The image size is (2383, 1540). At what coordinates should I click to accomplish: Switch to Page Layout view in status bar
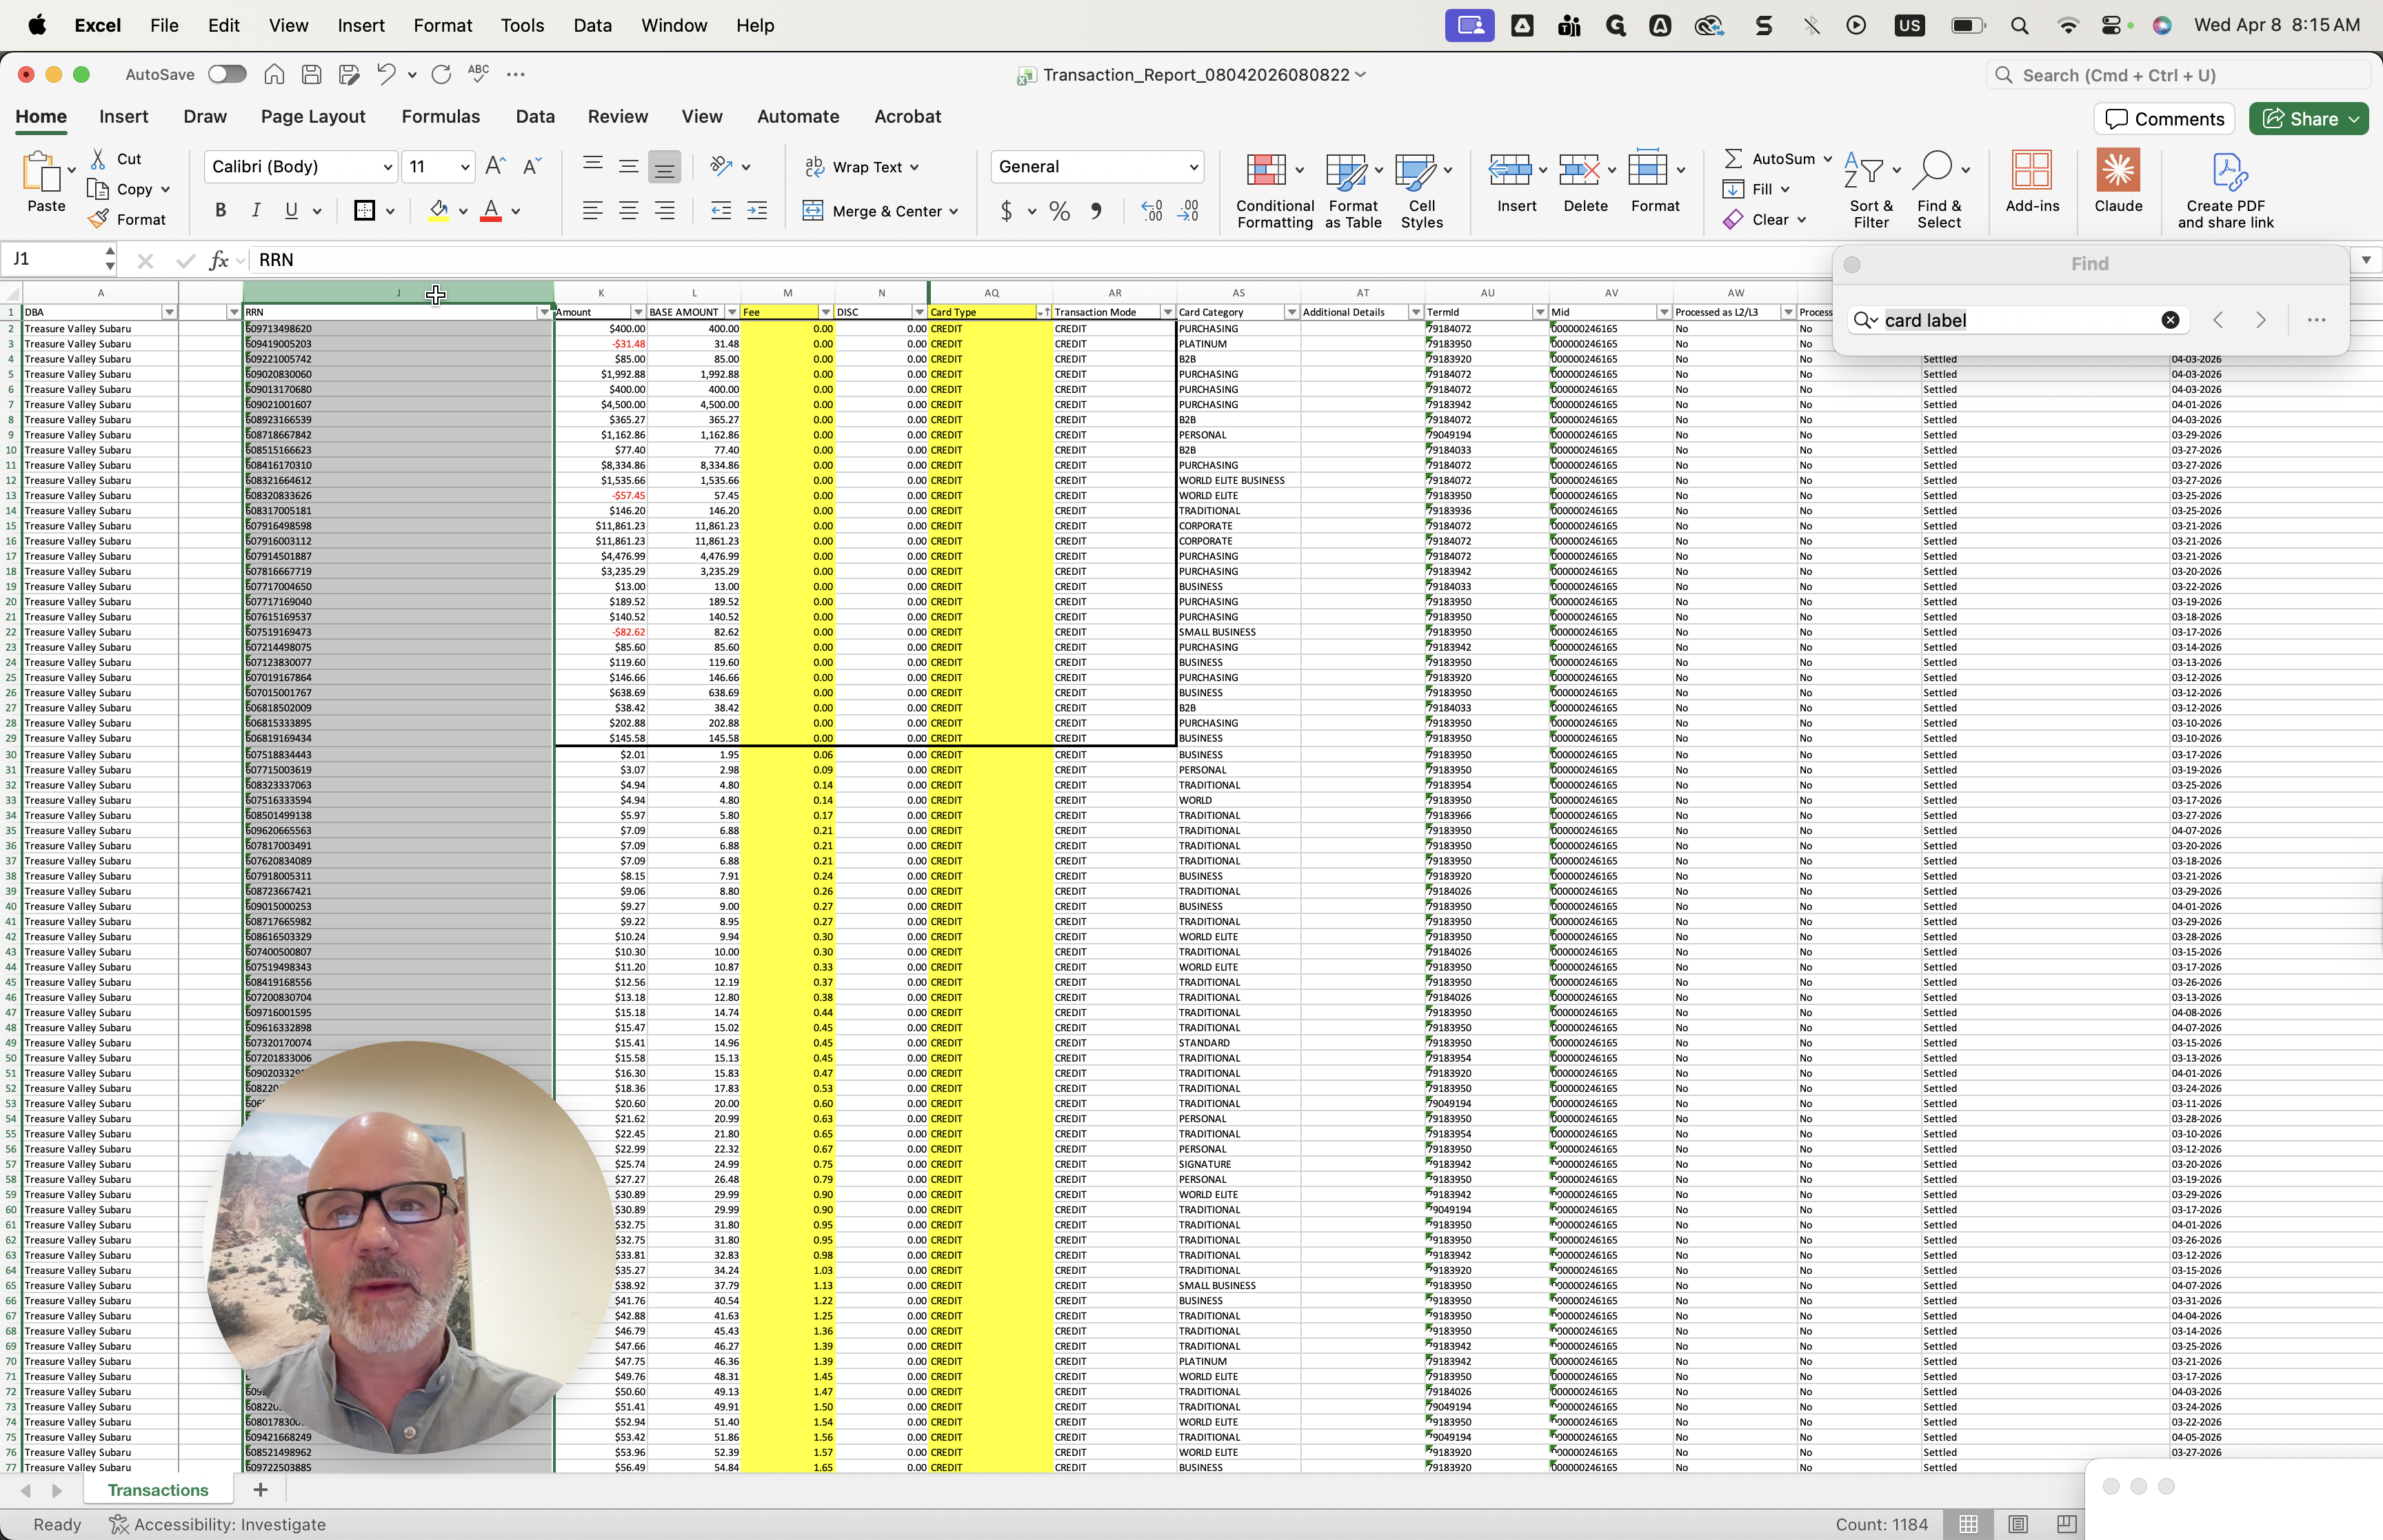tap(2017, 1524)
